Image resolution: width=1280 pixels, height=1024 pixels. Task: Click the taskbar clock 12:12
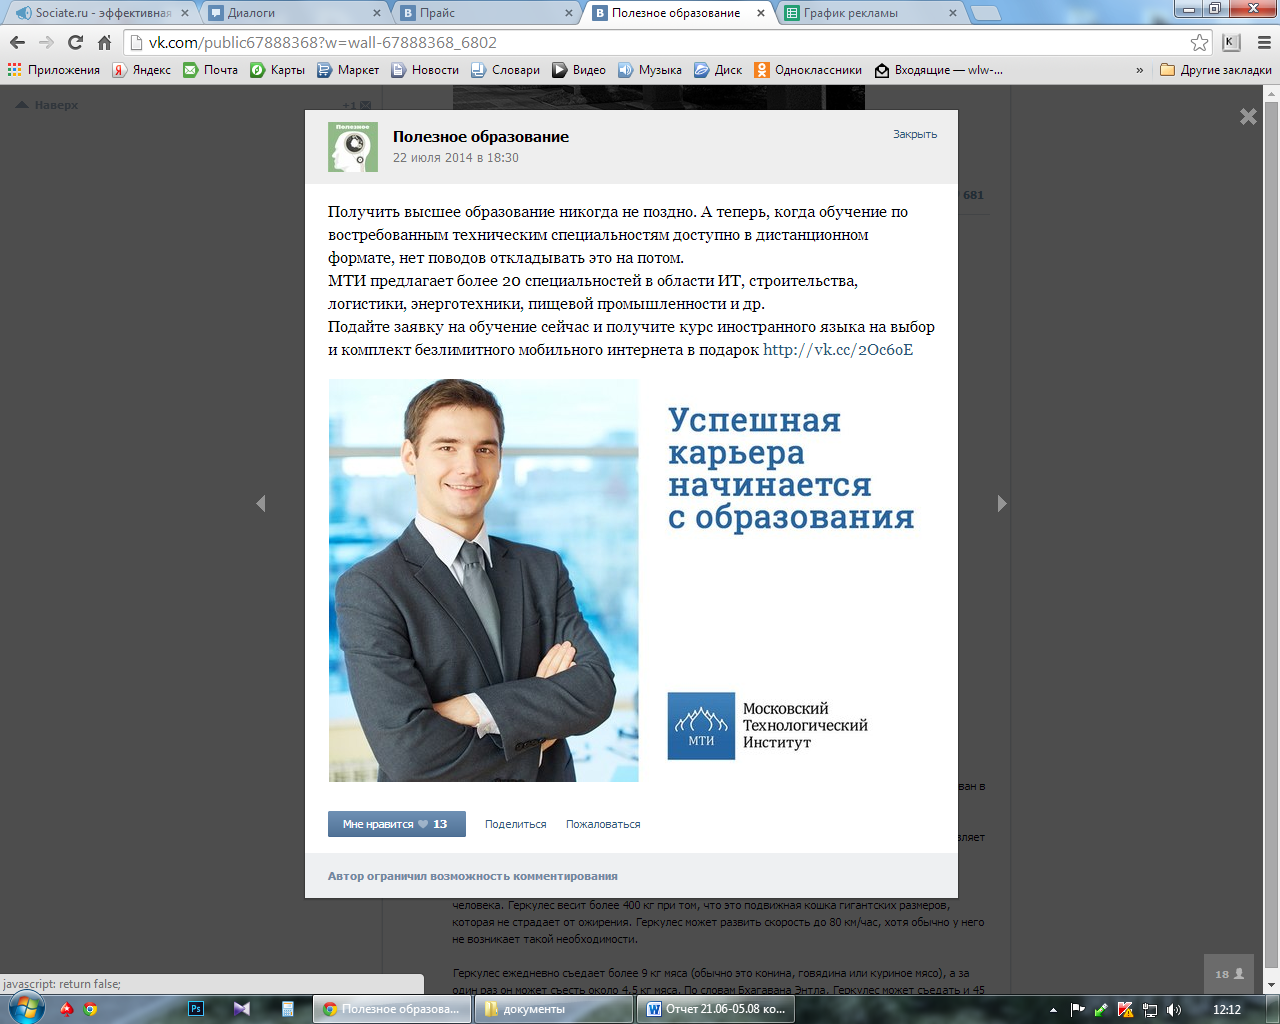[1227, 1010]
